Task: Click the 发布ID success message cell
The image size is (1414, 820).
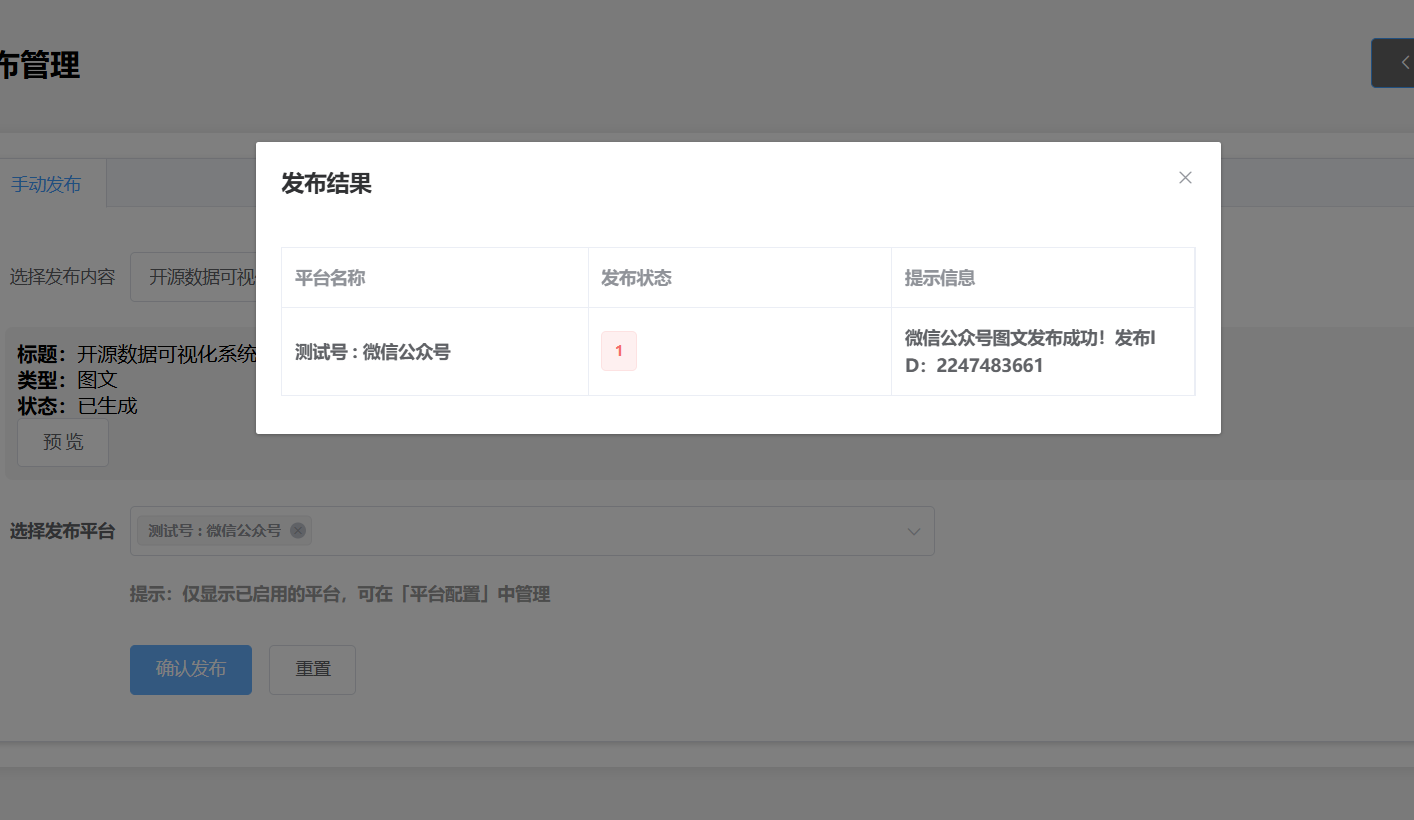Action: click(1030, 352)
